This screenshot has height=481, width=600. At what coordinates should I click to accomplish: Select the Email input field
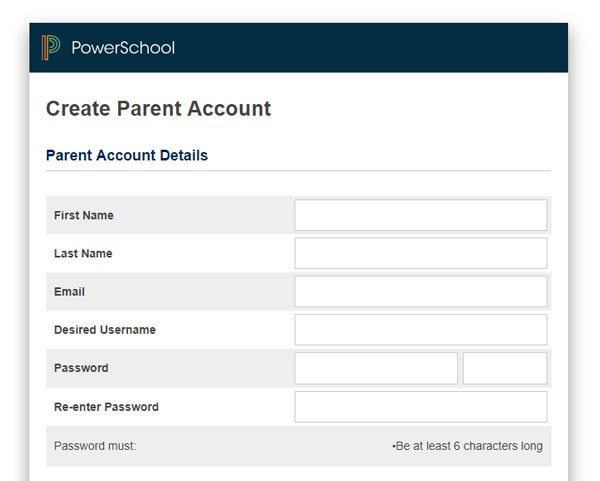point(421,292)
